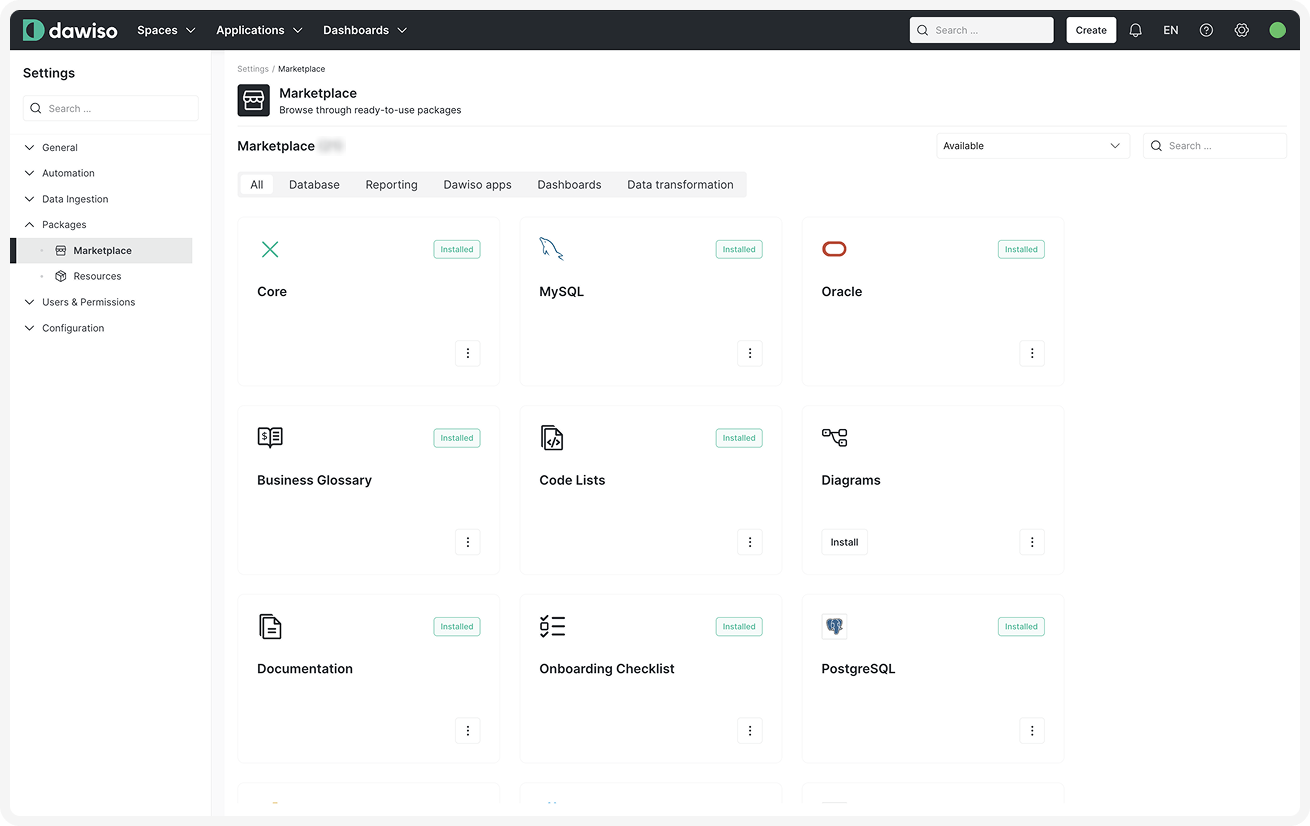Open the Available filter dropdown
Screen dimensions: 1310x826
1032,146
